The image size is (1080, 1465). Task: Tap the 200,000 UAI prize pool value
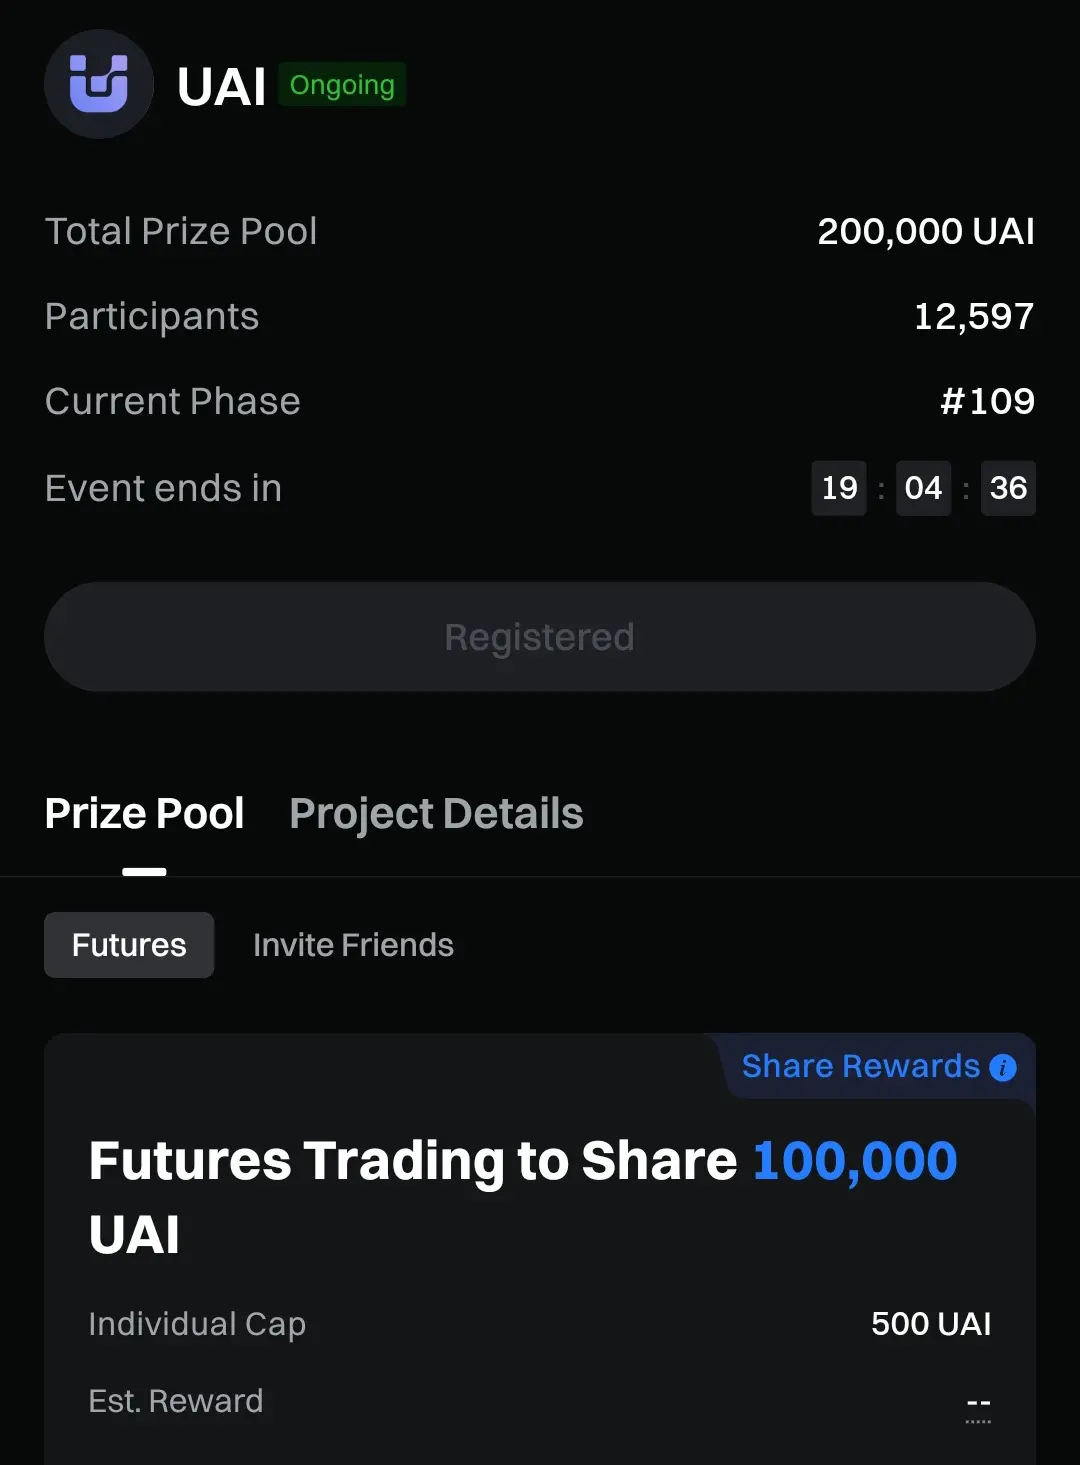[x=925, y=232]
